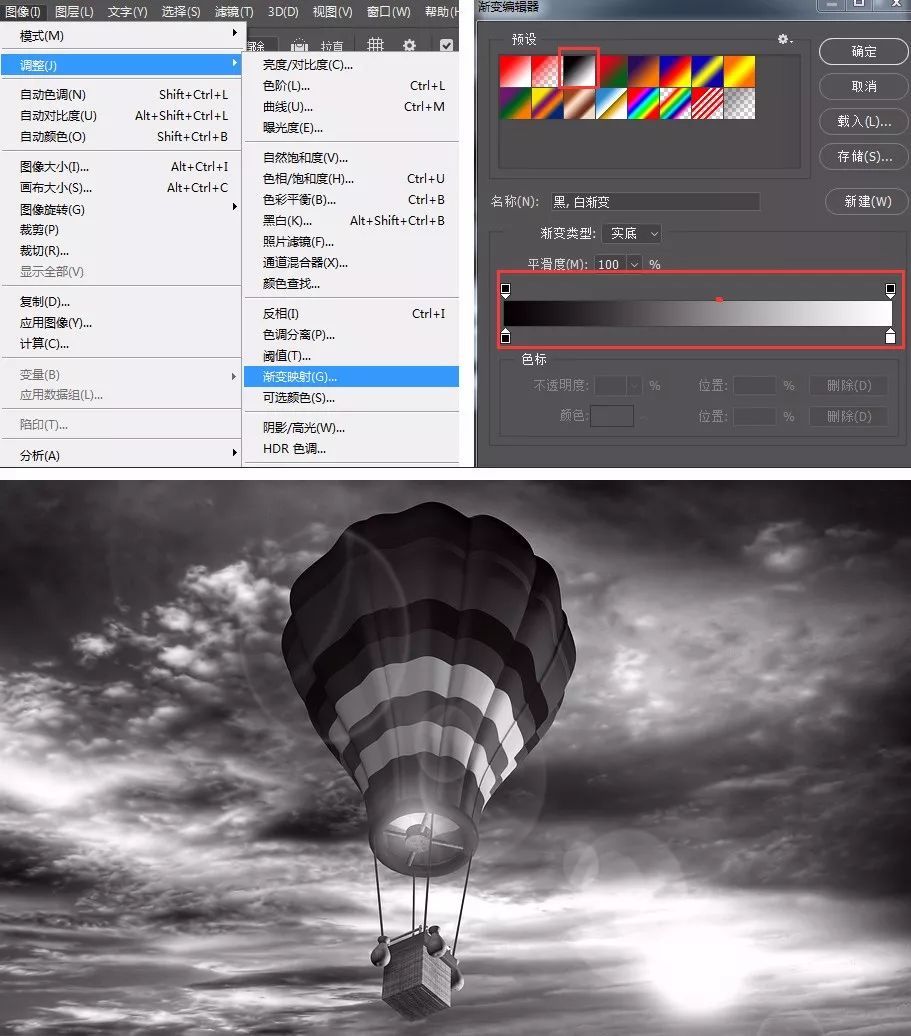Open the 渐变类型 实底 dropdown
Image resolution: width=911 pixels, height=1036 pixels.
(632, 233)
